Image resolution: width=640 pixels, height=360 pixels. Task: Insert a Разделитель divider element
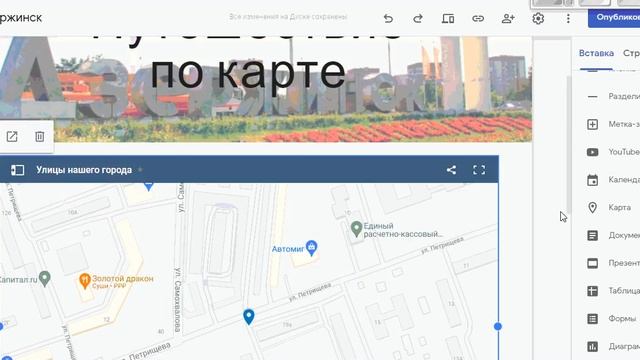point(613,96)
